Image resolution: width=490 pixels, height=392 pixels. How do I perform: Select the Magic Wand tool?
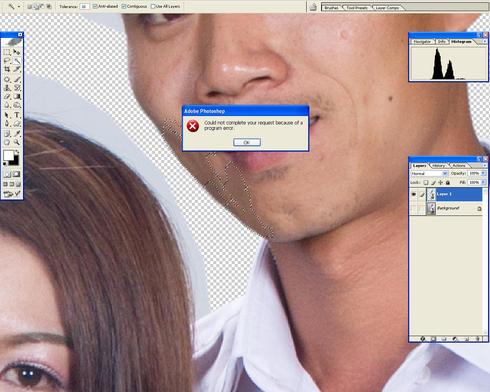(17, 61)
